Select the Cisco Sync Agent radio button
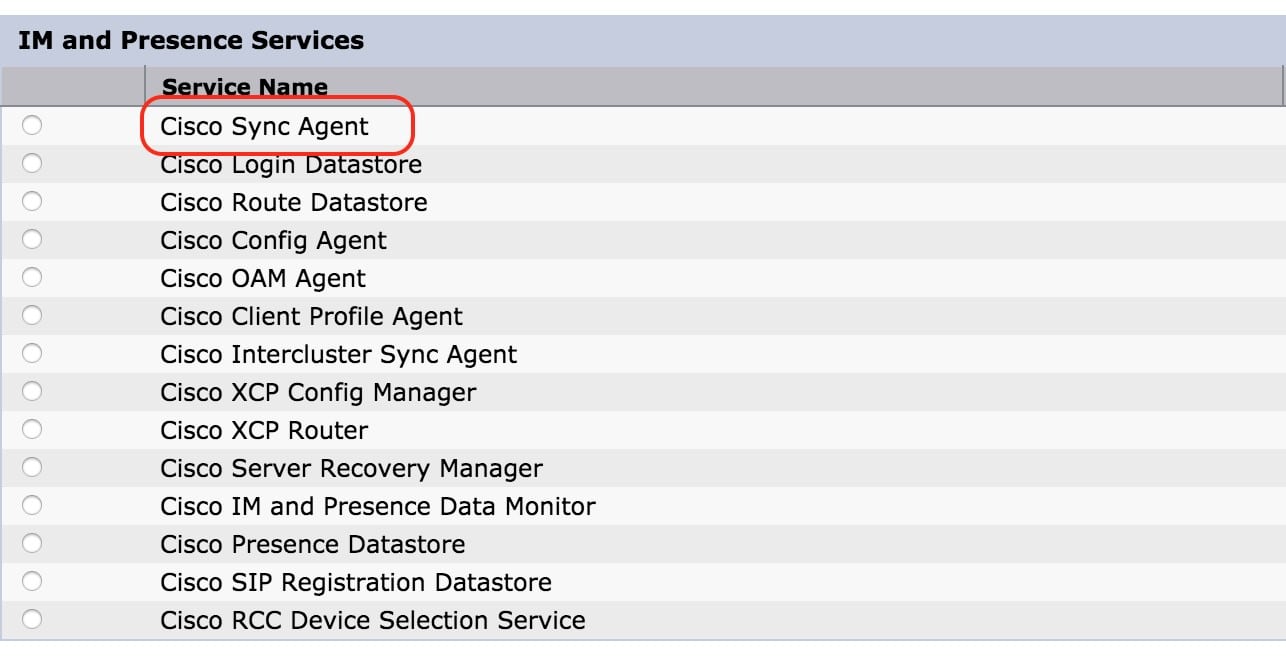 (33, 126)
